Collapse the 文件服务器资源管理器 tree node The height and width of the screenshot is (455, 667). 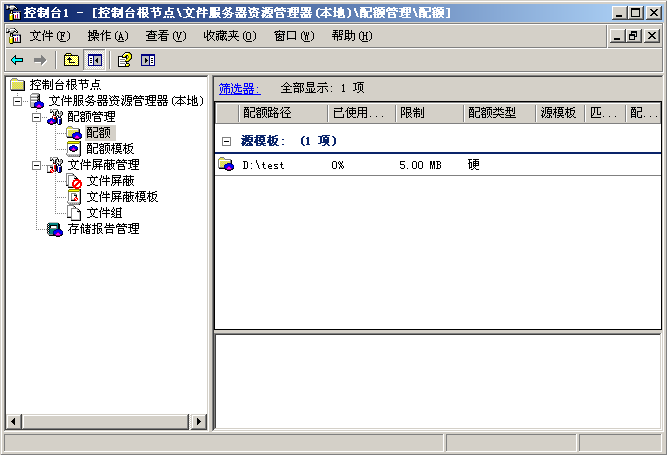[17, 101]
